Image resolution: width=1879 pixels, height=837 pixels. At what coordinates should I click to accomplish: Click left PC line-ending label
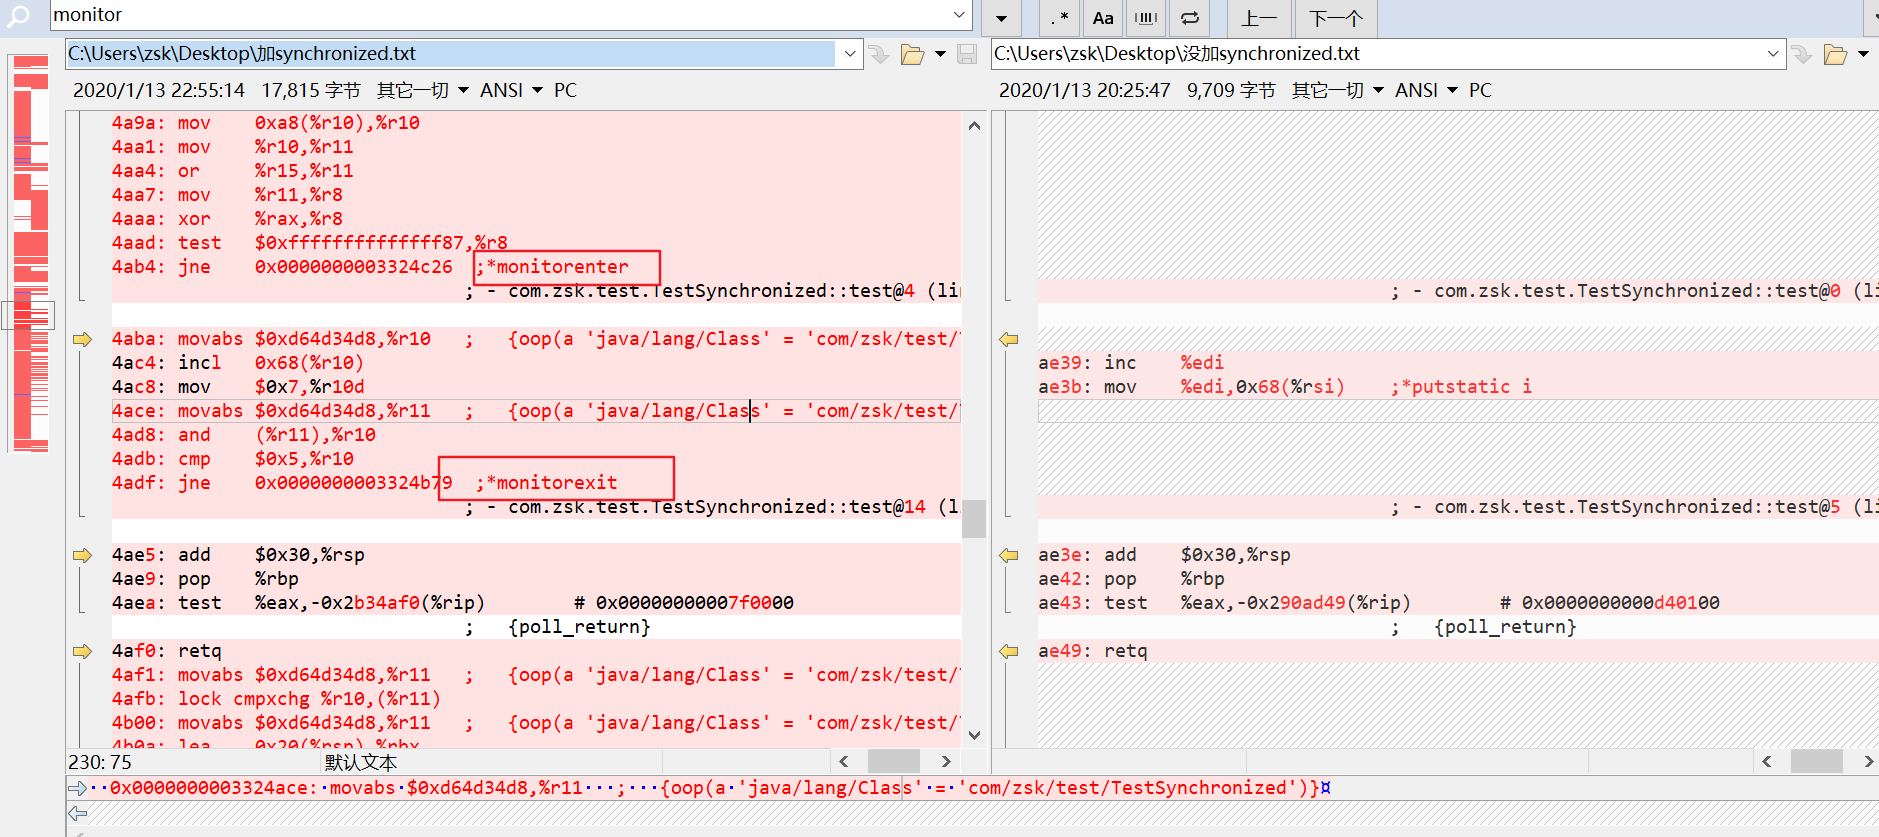click(x=565, y=90)
